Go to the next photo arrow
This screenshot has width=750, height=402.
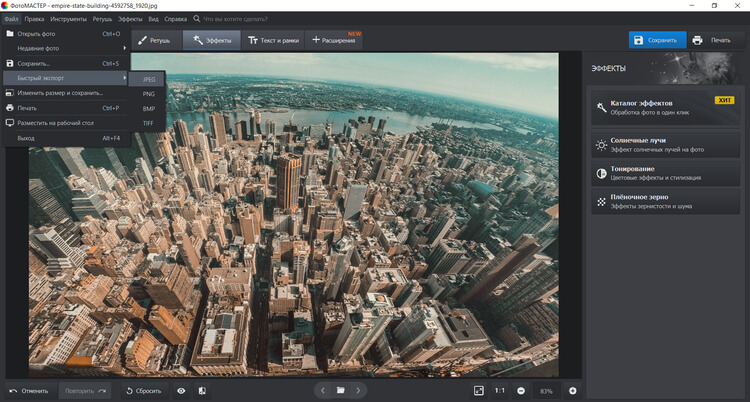coord(359,390)
